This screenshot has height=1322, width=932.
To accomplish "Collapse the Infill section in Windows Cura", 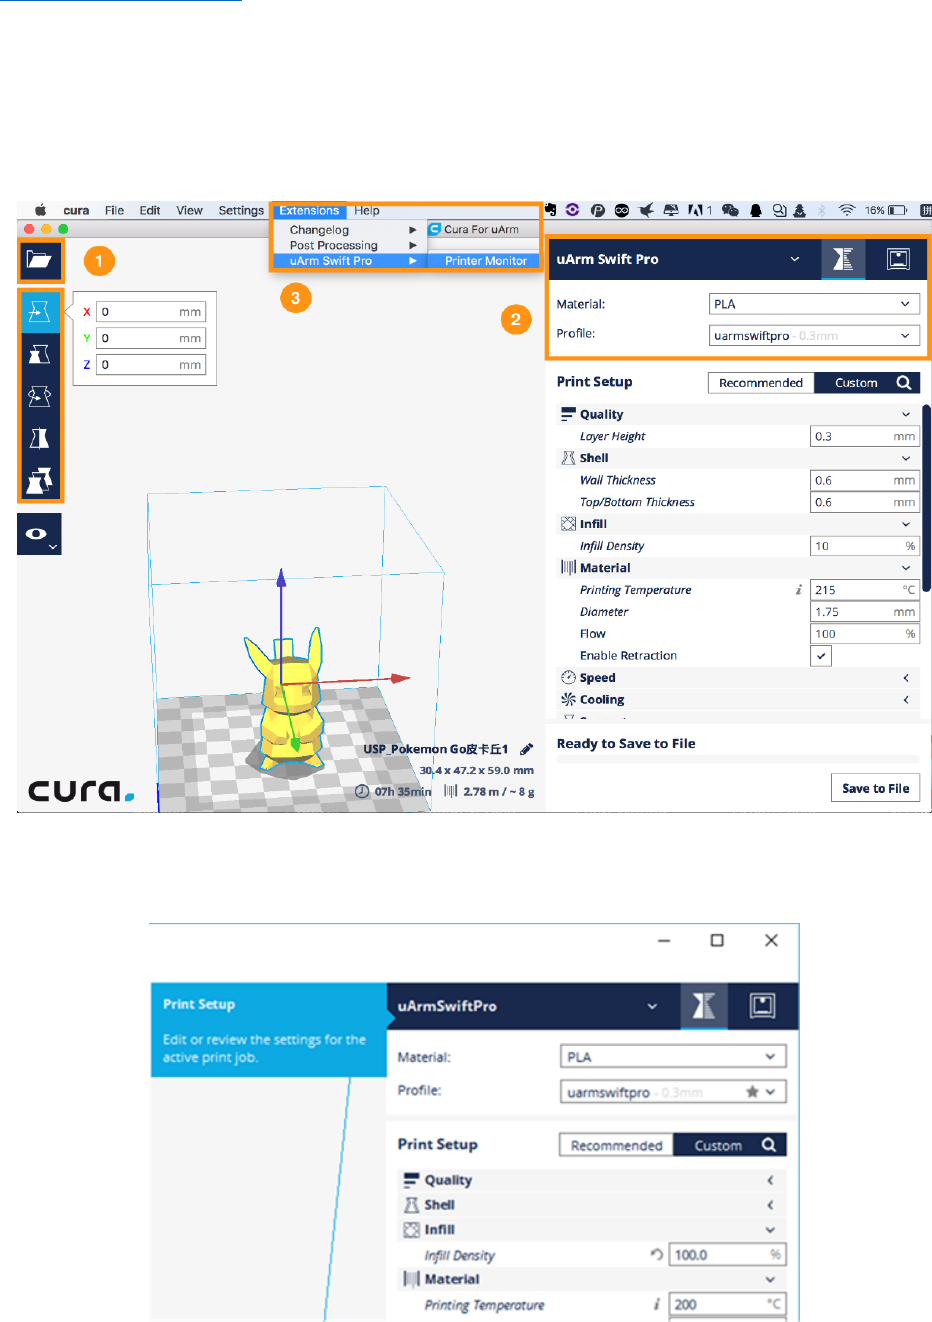I will [x=592, y=1230].
